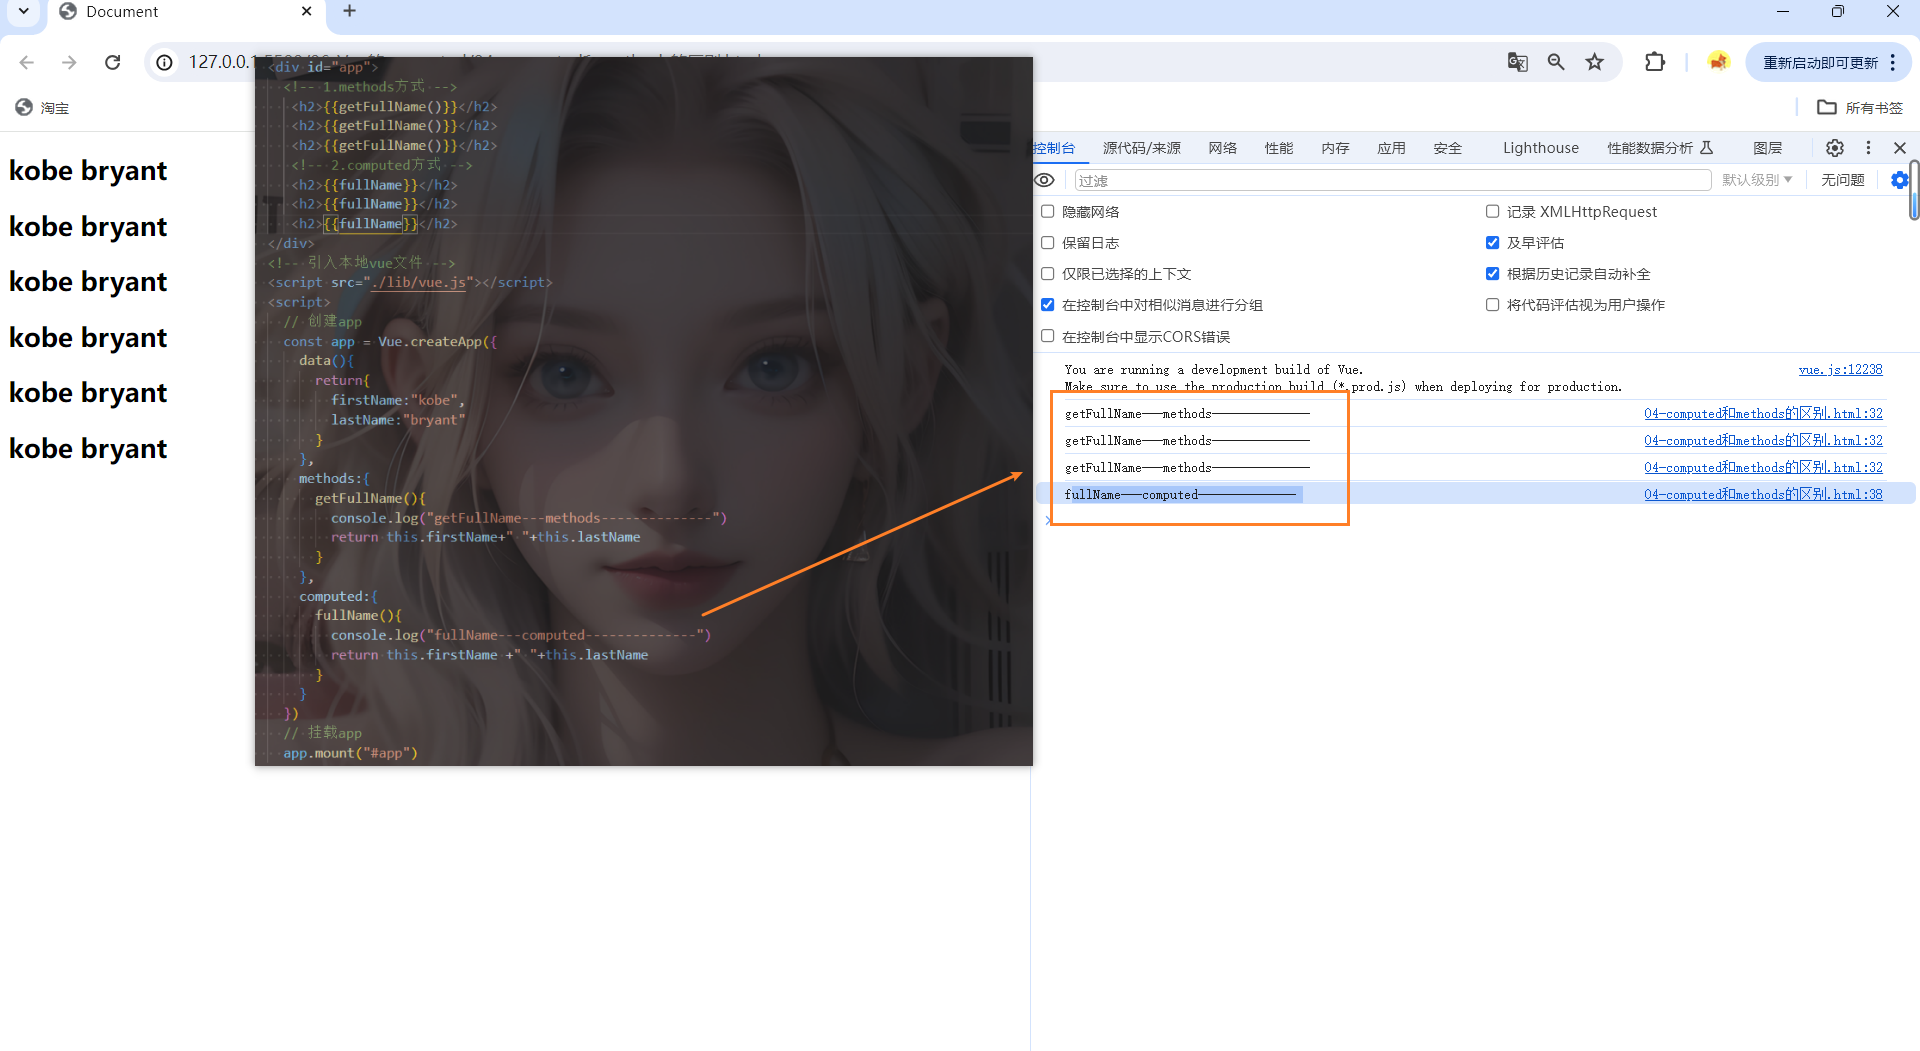Toggle the live expression eye icon
This screenshot has width=1920, height=1051.
(x=1044, y=180)
